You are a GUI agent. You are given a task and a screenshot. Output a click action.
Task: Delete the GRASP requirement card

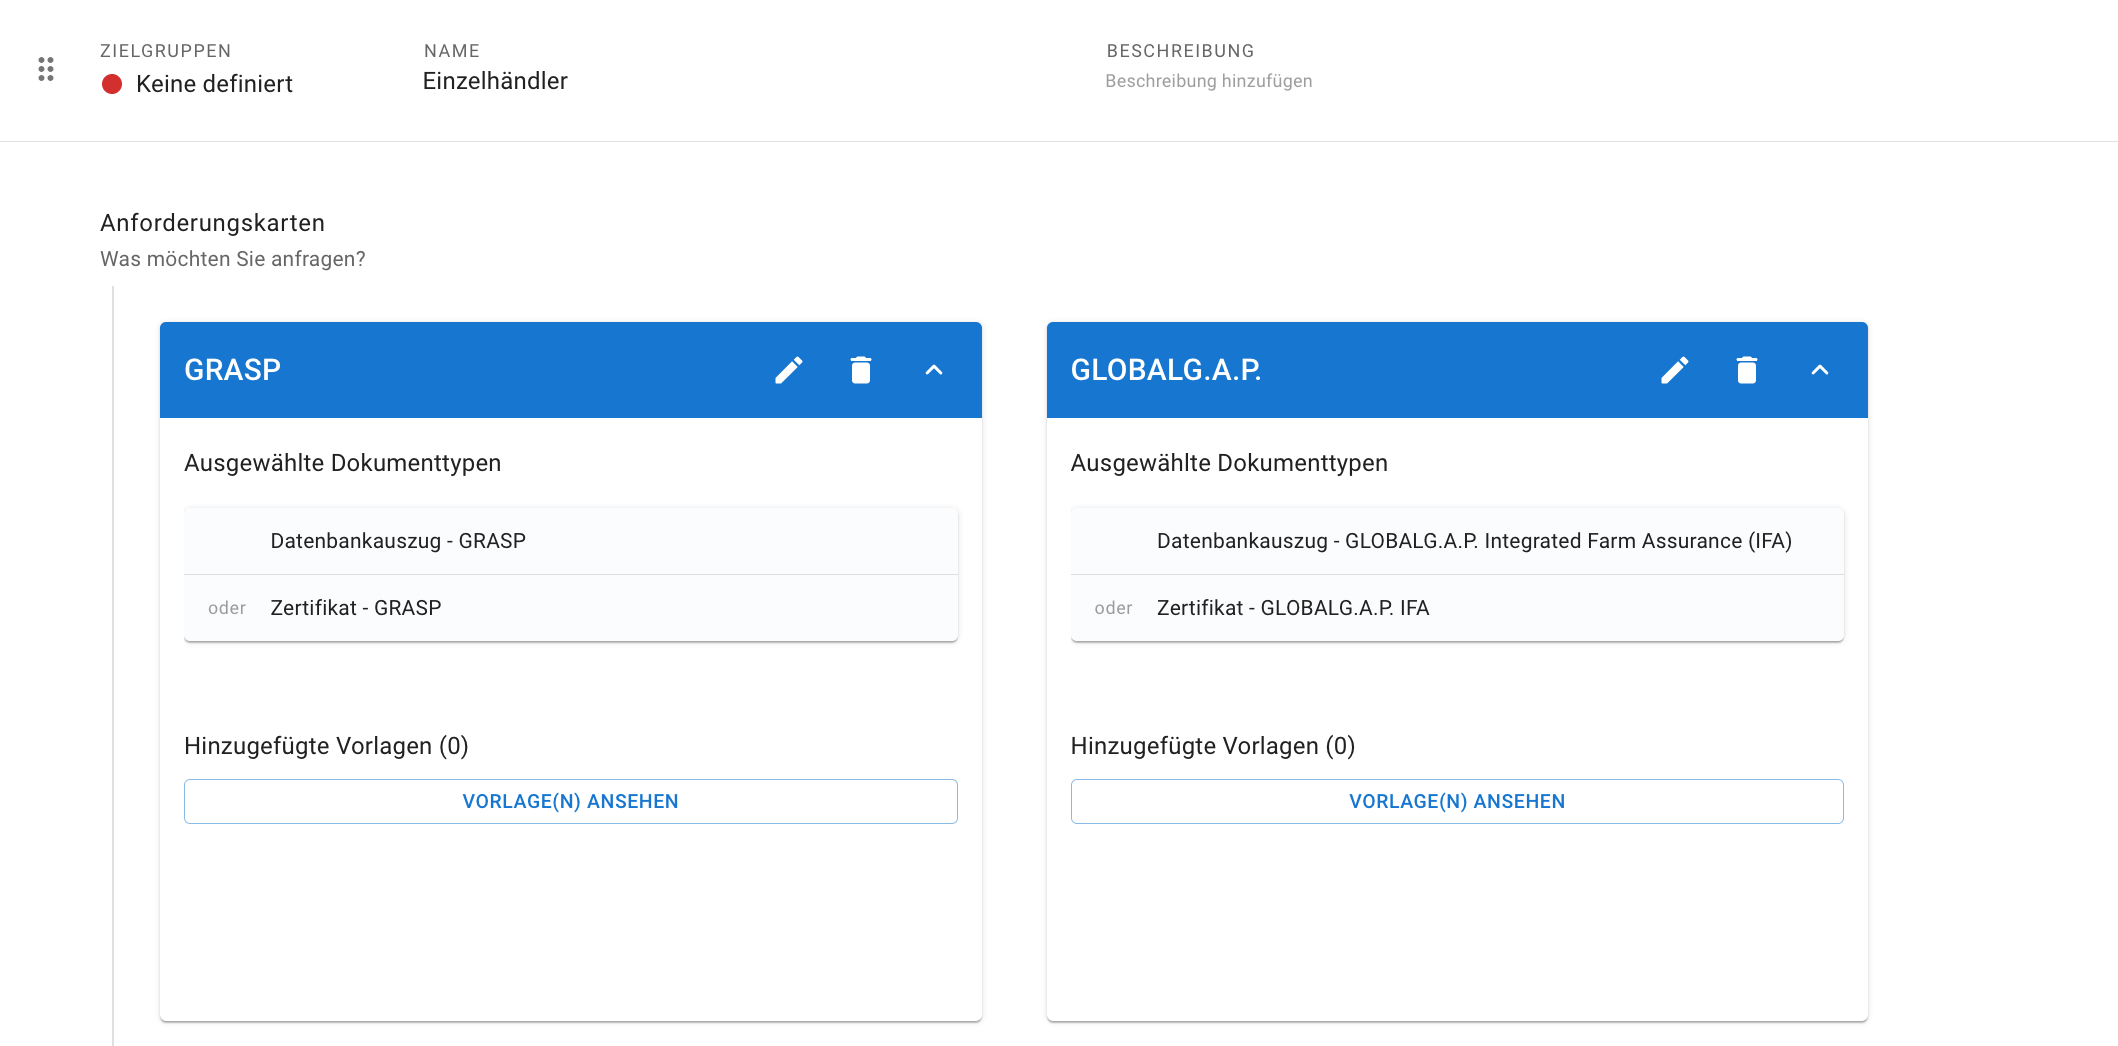[x=861, y=370]
